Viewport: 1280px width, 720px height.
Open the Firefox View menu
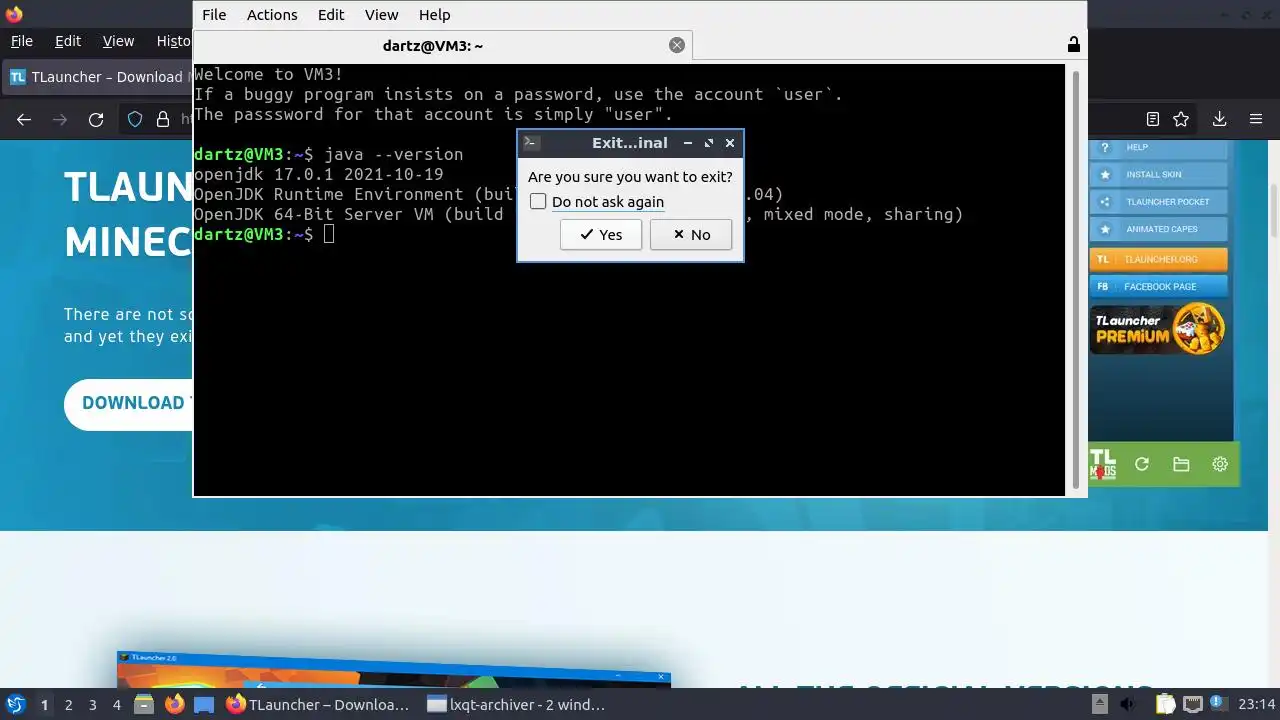point(118,41)
